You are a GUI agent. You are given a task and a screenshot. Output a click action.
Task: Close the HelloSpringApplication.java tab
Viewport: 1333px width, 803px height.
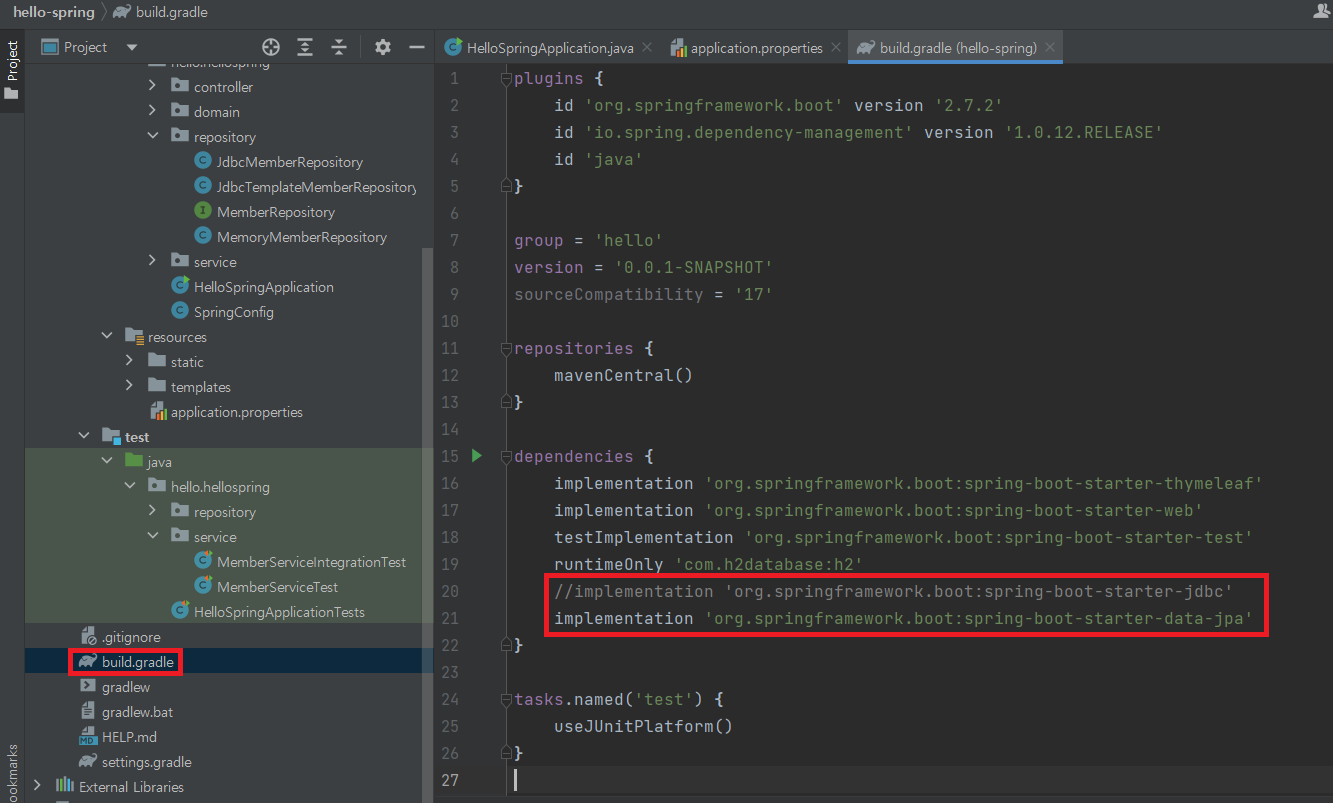(647, 48)
